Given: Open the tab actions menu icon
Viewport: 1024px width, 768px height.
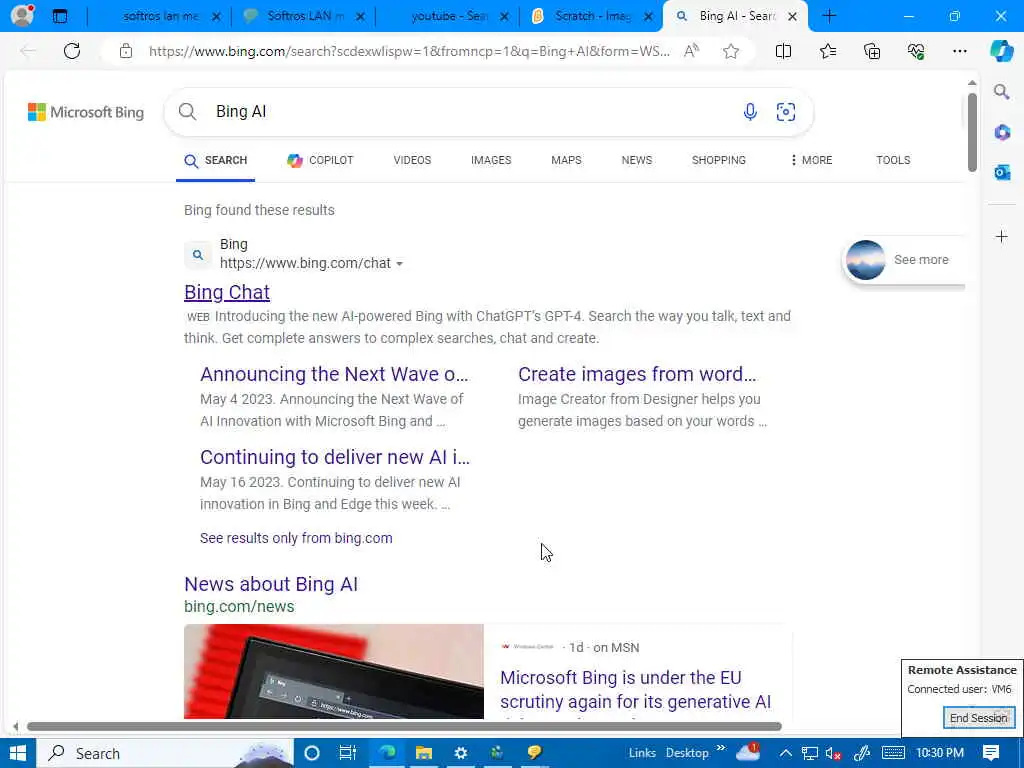Looking at the screenshot, I should coord(60,16).
